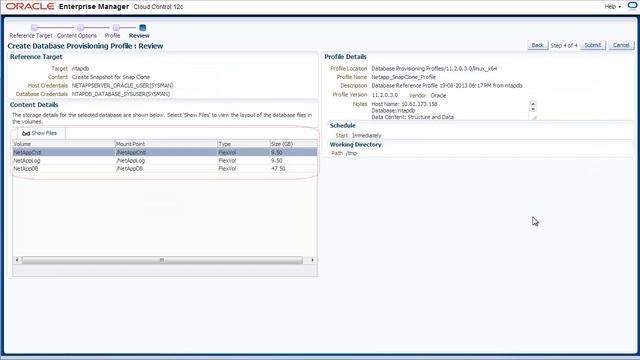Viewport: 640px width, 360px height.
Task: Click the Back button
Action: point(537,45)
